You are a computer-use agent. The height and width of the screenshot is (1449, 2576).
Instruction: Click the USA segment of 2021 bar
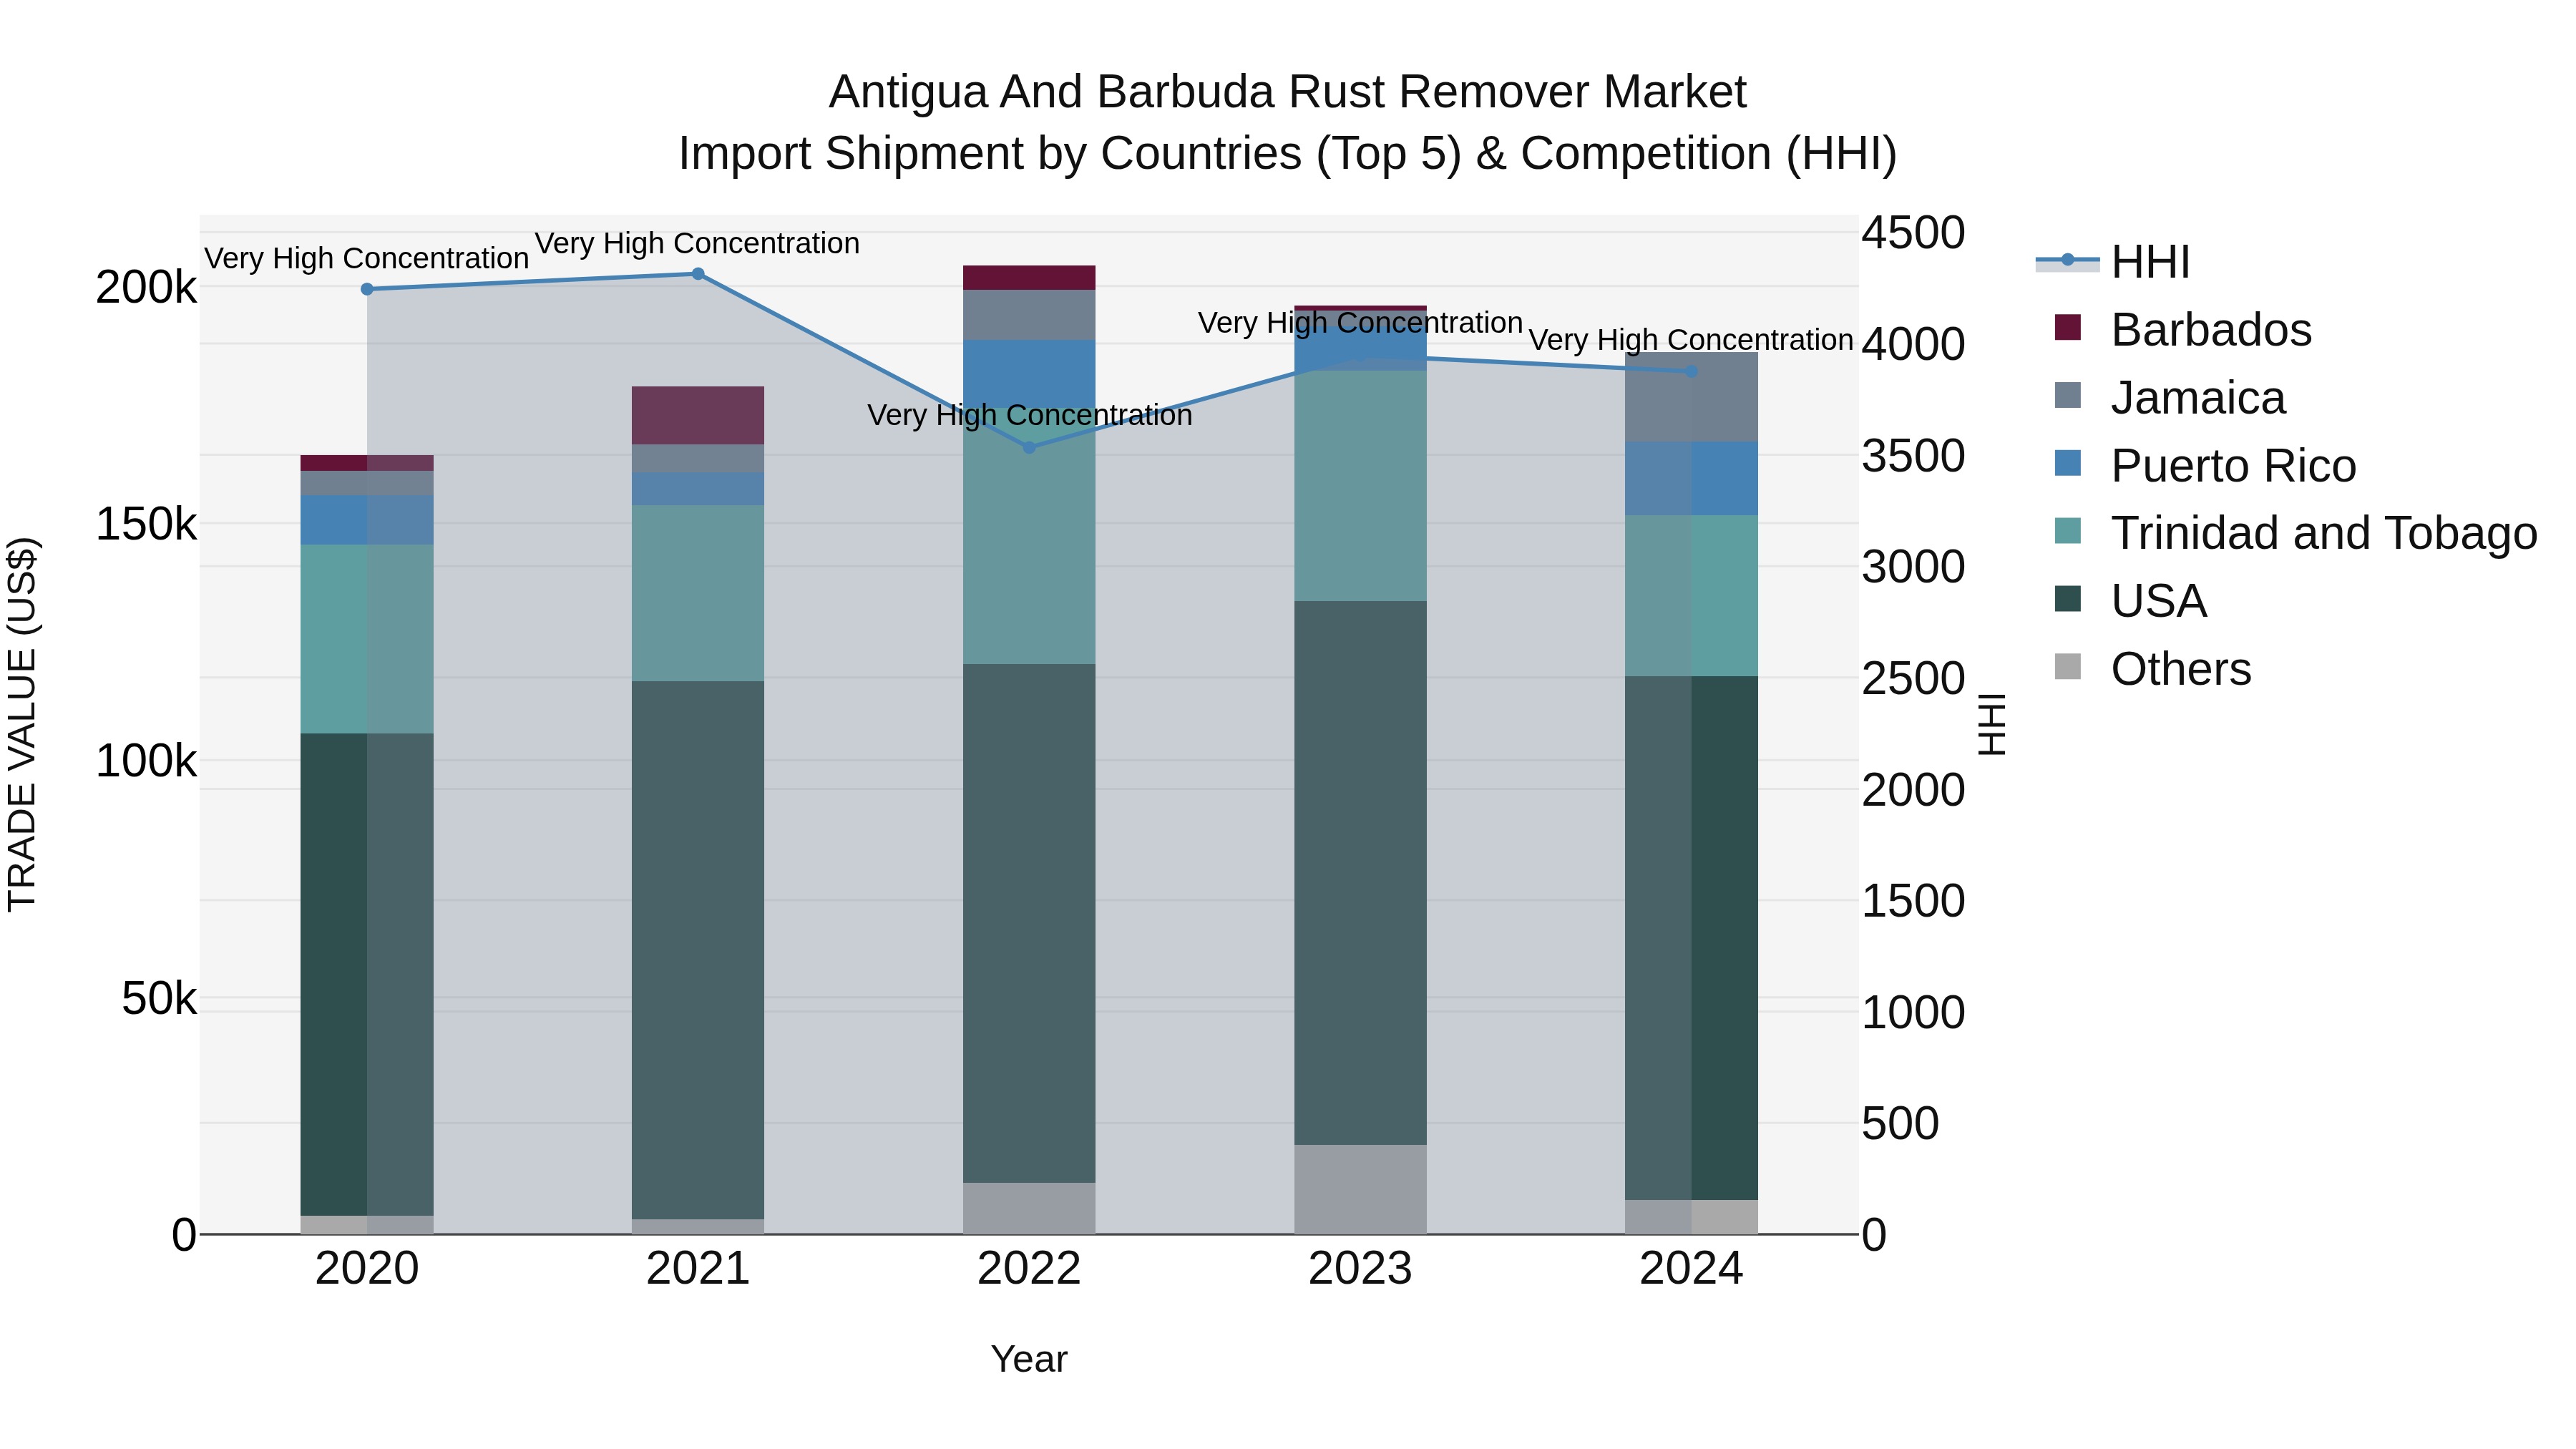point(698,950)
